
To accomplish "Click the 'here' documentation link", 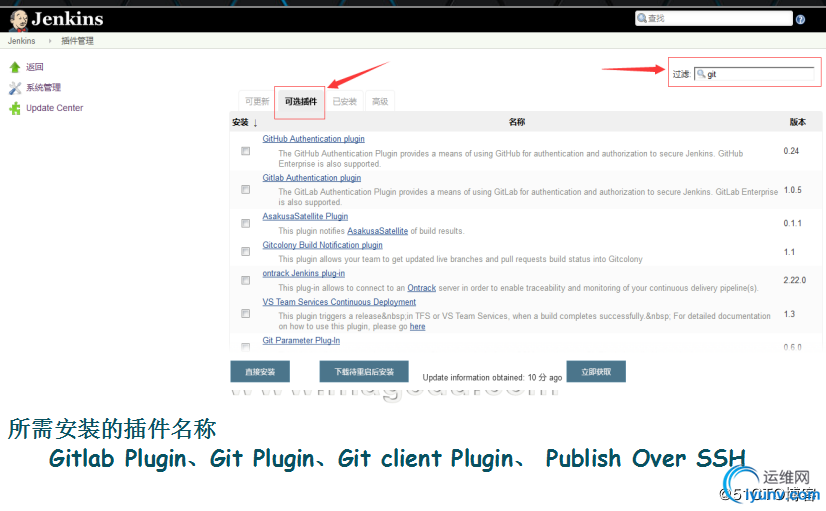I will pyautogui.click(x=417, y=327).
